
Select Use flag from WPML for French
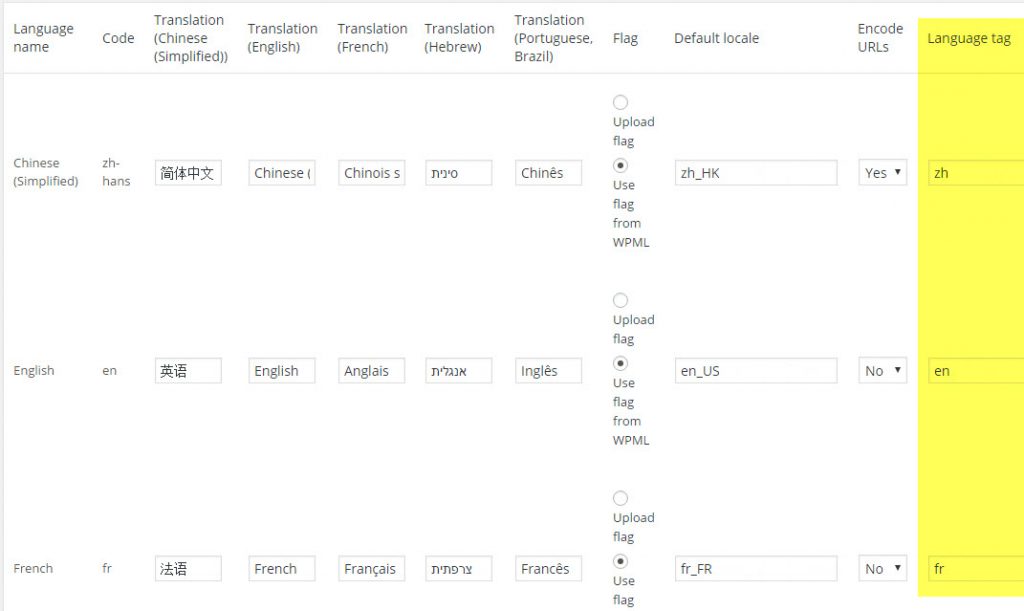click(620, 561)
